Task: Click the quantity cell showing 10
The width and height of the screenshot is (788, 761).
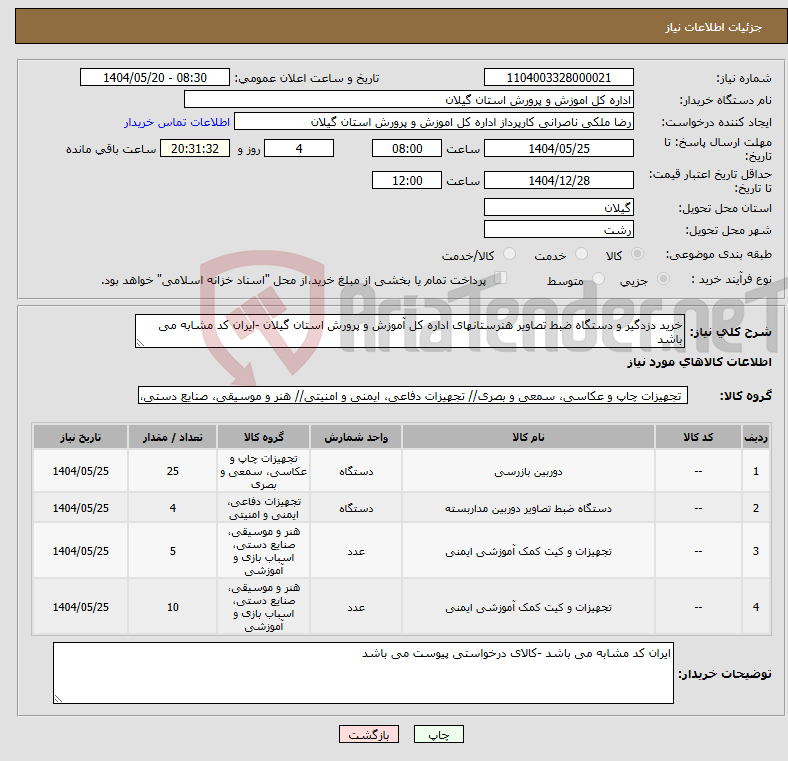Action: [x=172, y=607]
